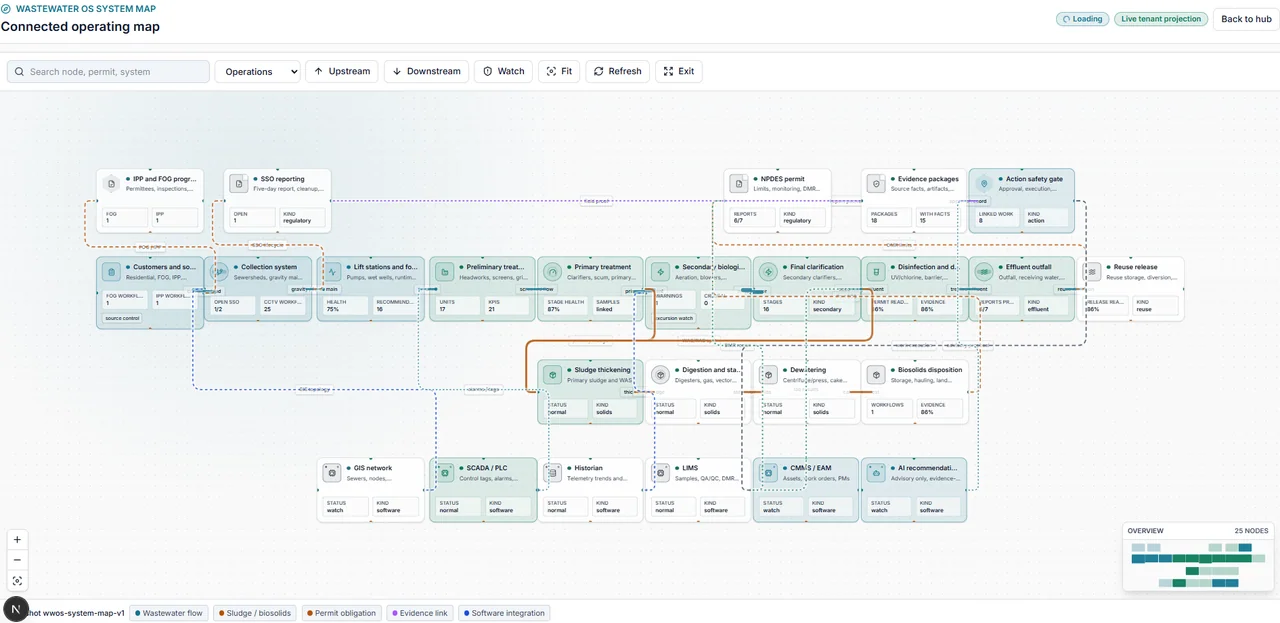Screen dimensions: 1280x623
Task: Select the WITH FACTS 15 cell
Action: coord(939,217)
